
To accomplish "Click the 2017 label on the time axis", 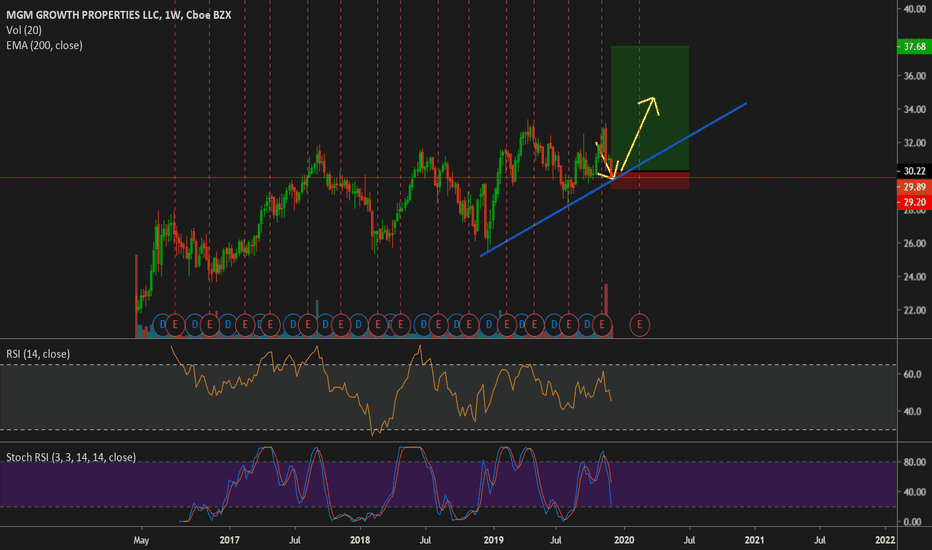I will click(229, 540).
